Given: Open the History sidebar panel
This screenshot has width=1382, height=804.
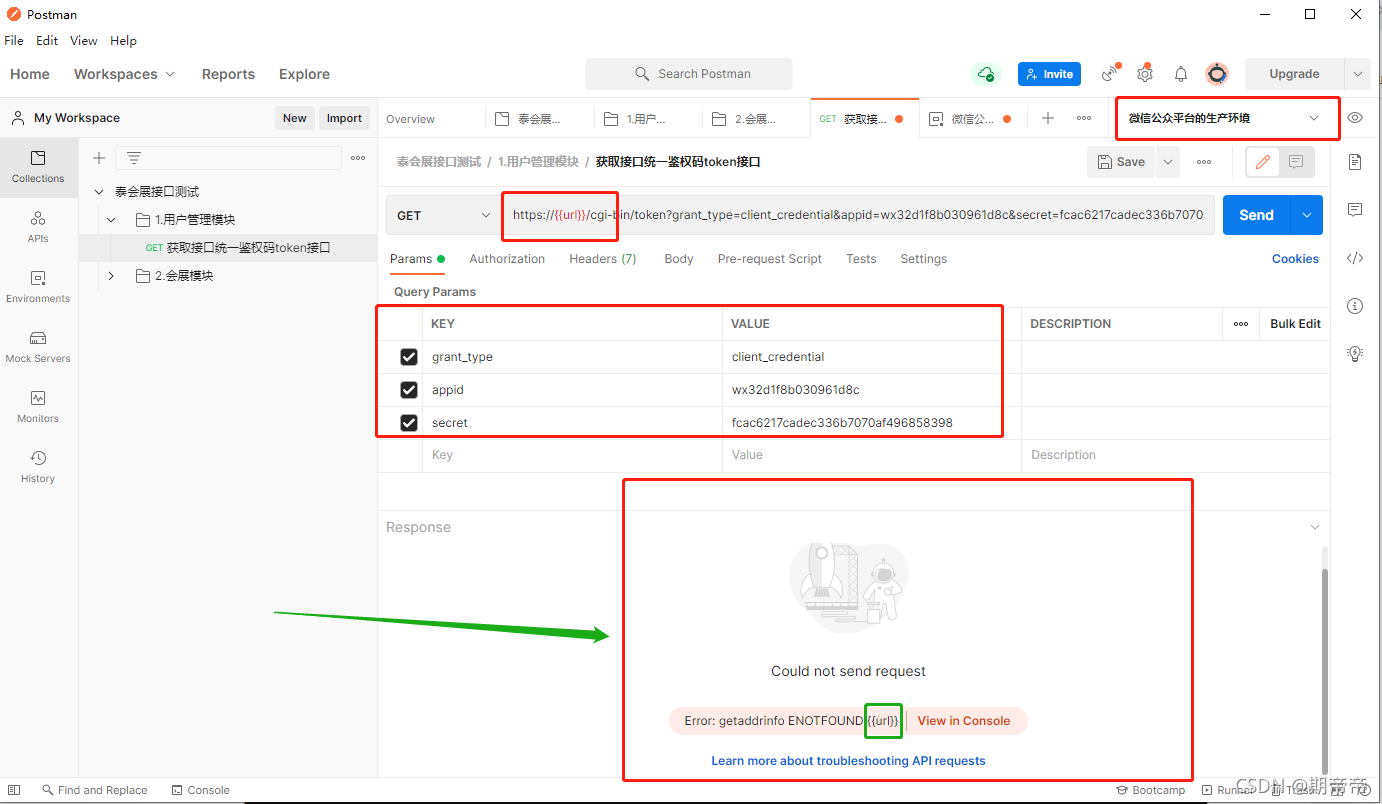Looking at the screenshot, I should (x=38, y=467).
